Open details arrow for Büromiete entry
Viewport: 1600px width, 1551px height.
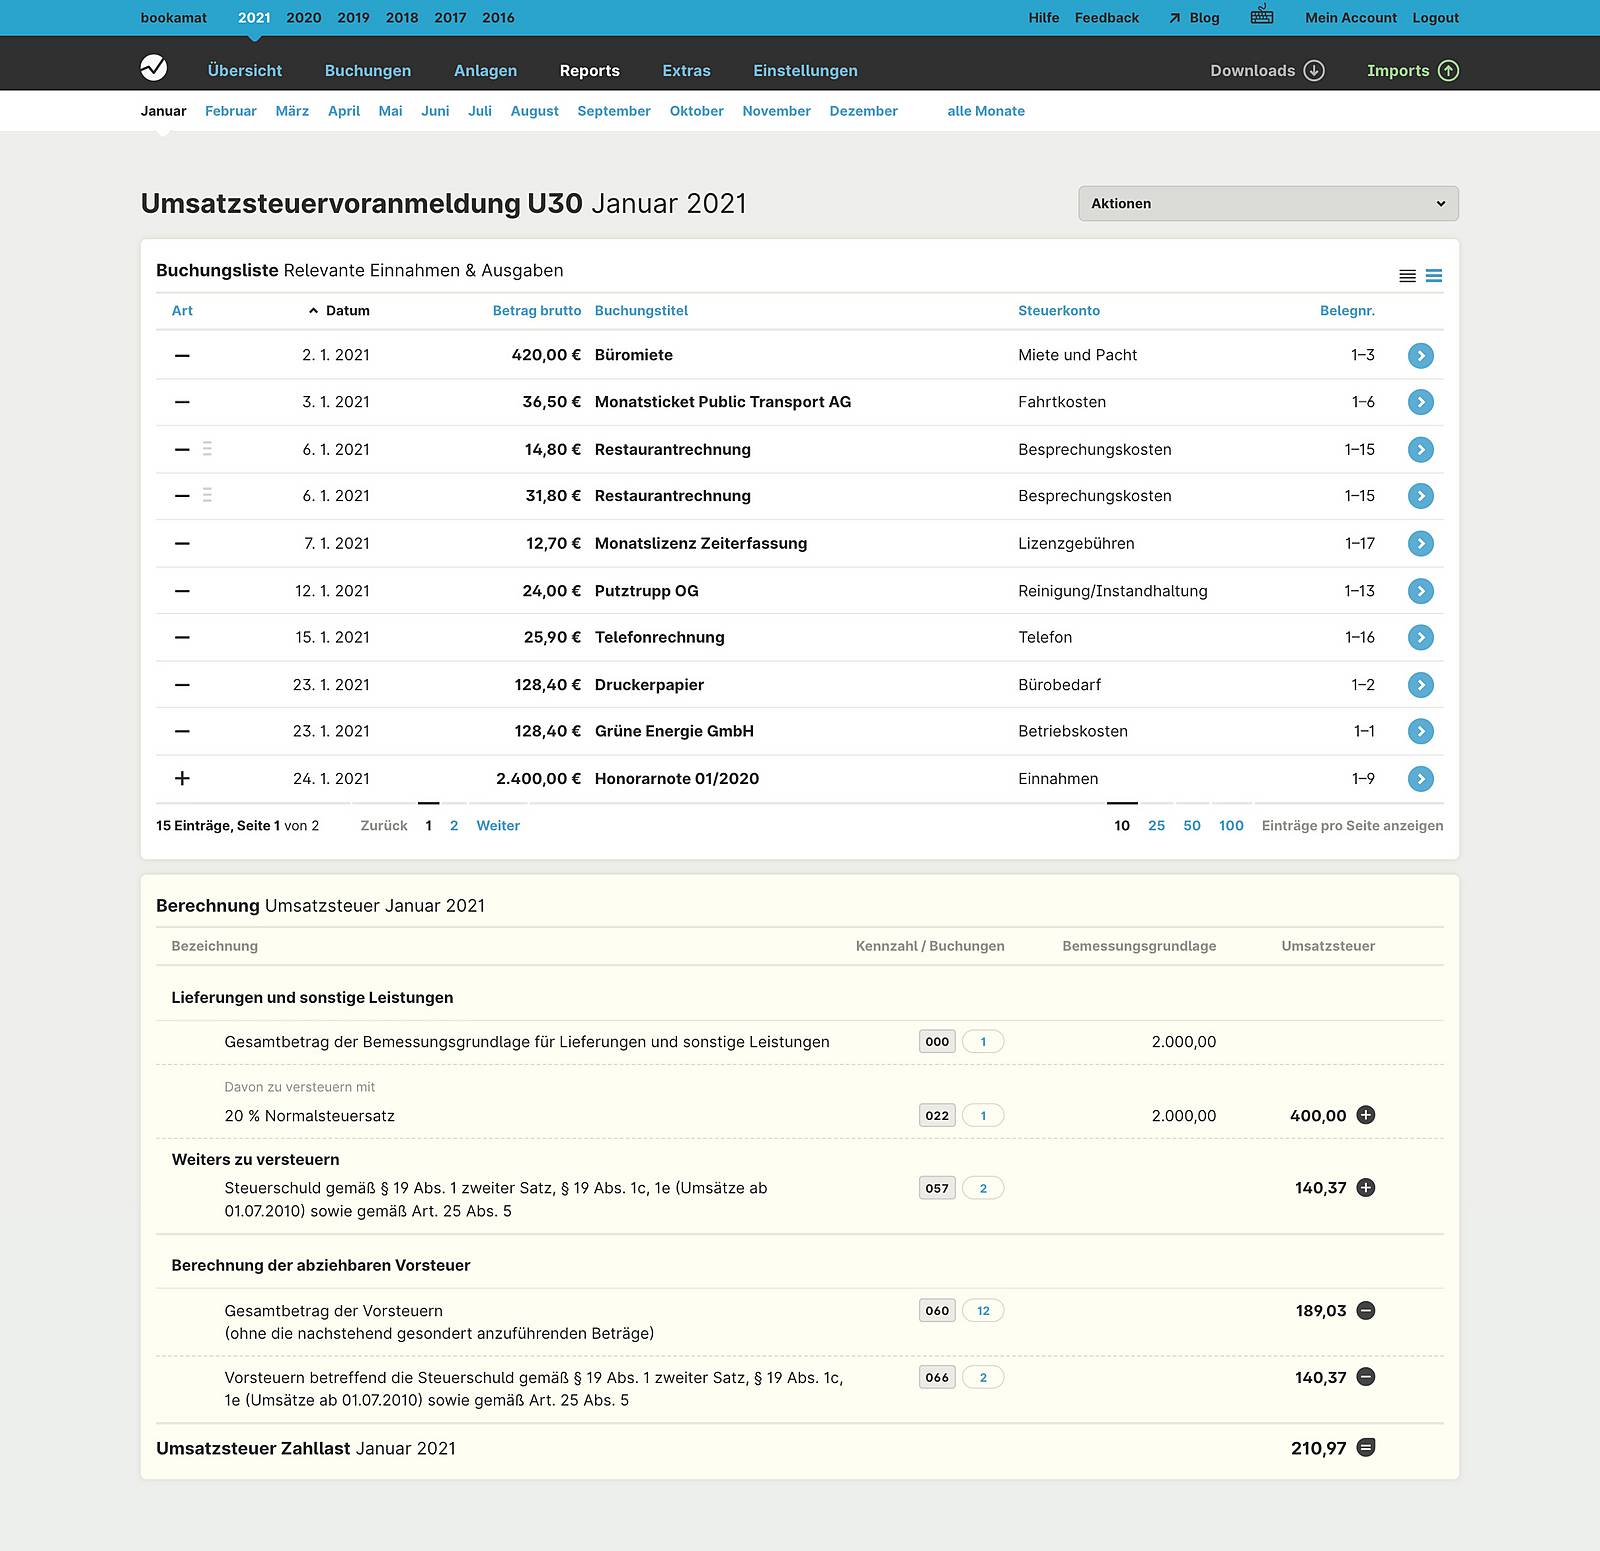(x=1420, y=355)
